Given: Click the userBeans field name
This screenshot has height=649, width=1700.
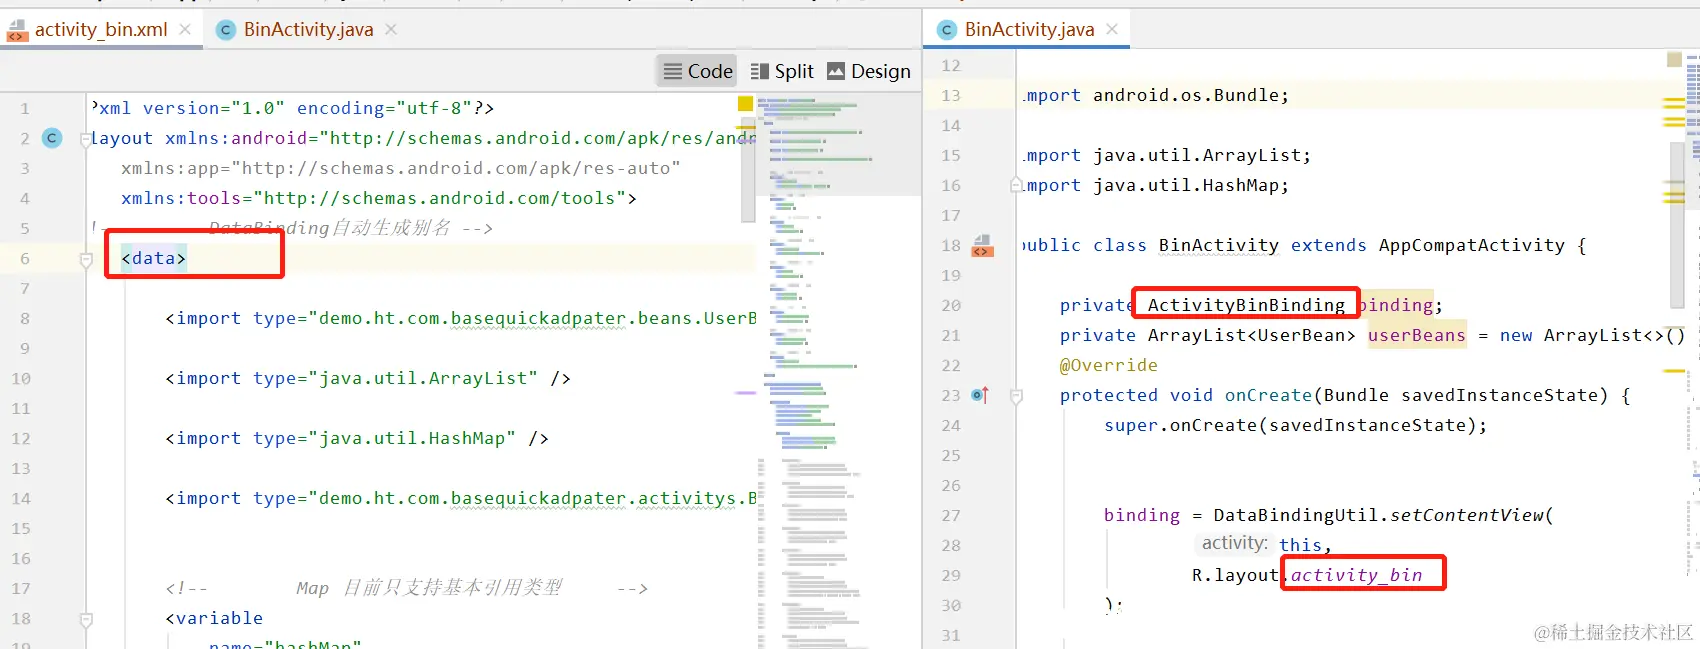Looking at the screenshot, I should click(1416, 335).
